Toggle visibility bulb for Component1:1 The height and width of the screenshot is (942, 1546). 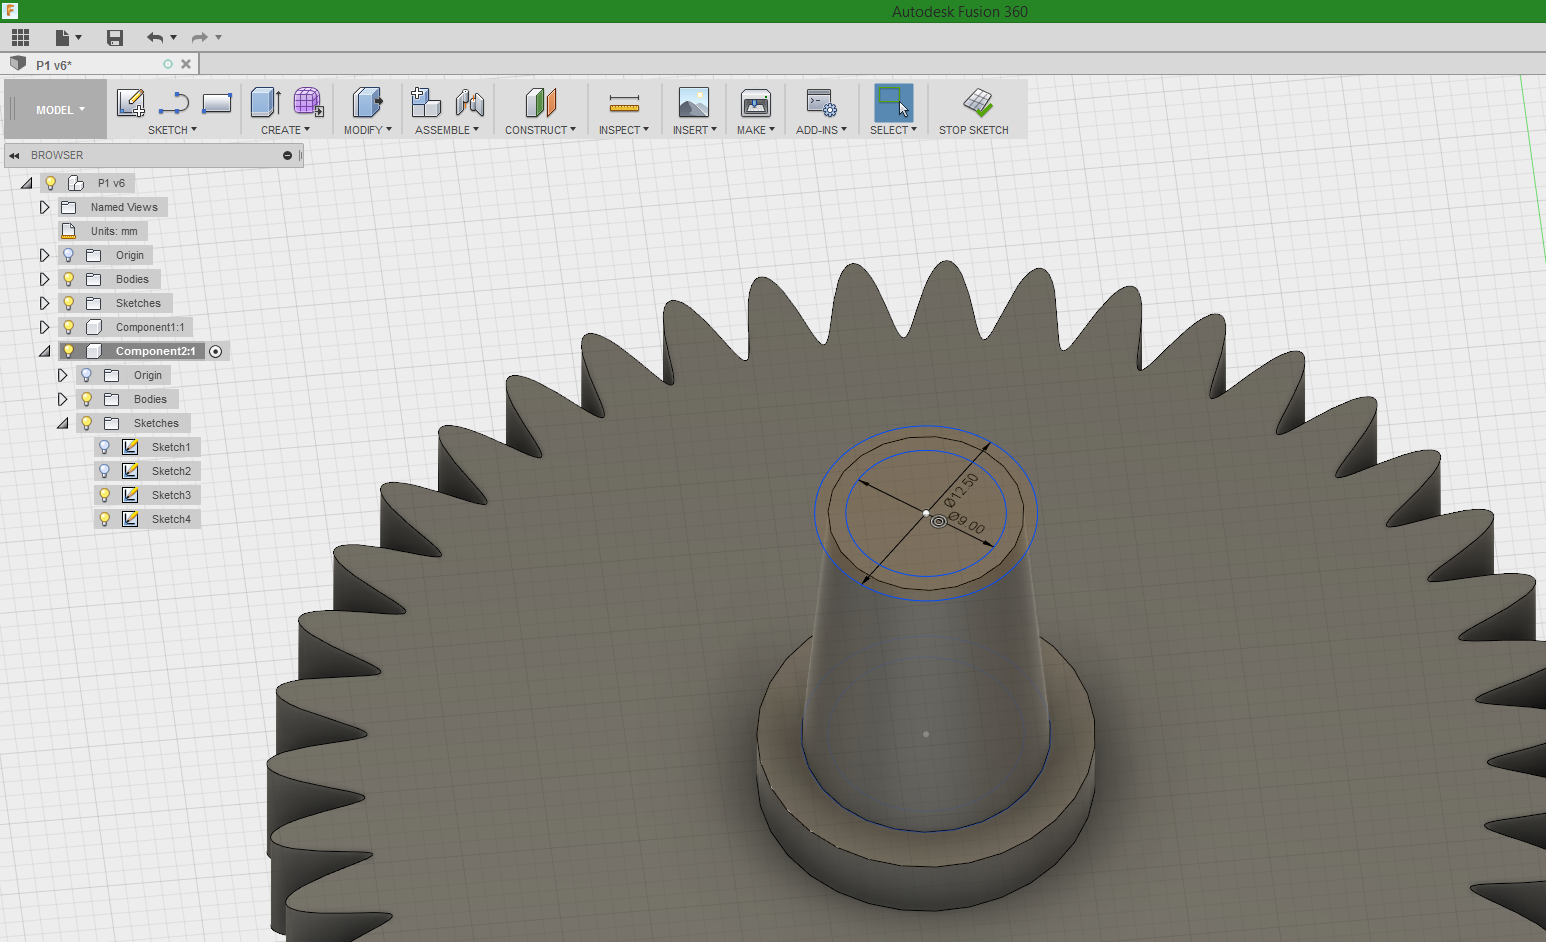(x=68, y=327)
